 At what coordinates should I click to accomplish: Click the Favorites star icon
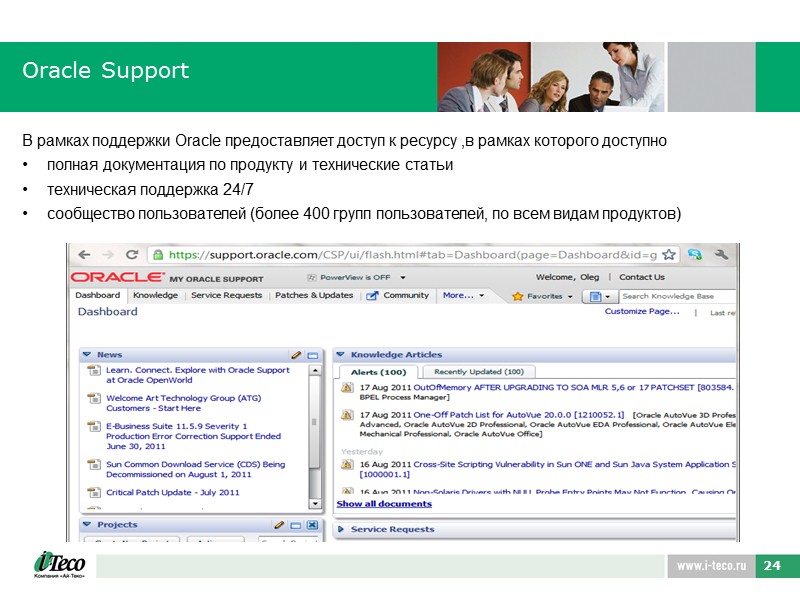pyautogui.click(x=517, y=296)
